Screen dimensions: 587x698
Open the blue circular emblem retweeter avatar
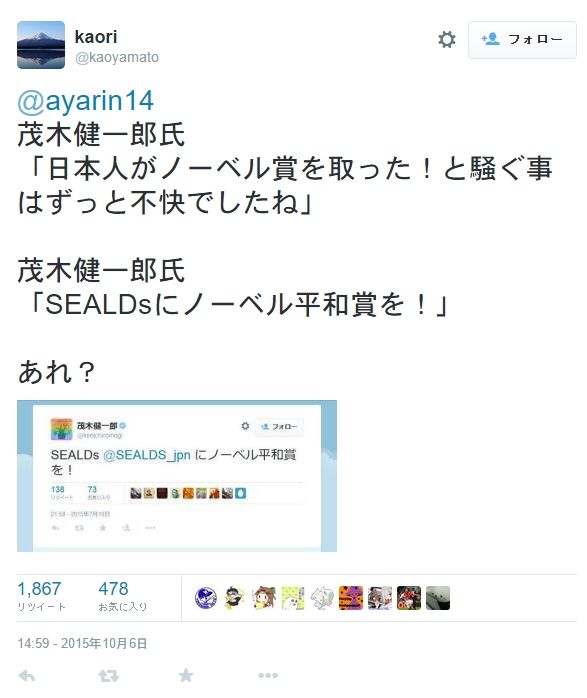(x=206, y=598)
